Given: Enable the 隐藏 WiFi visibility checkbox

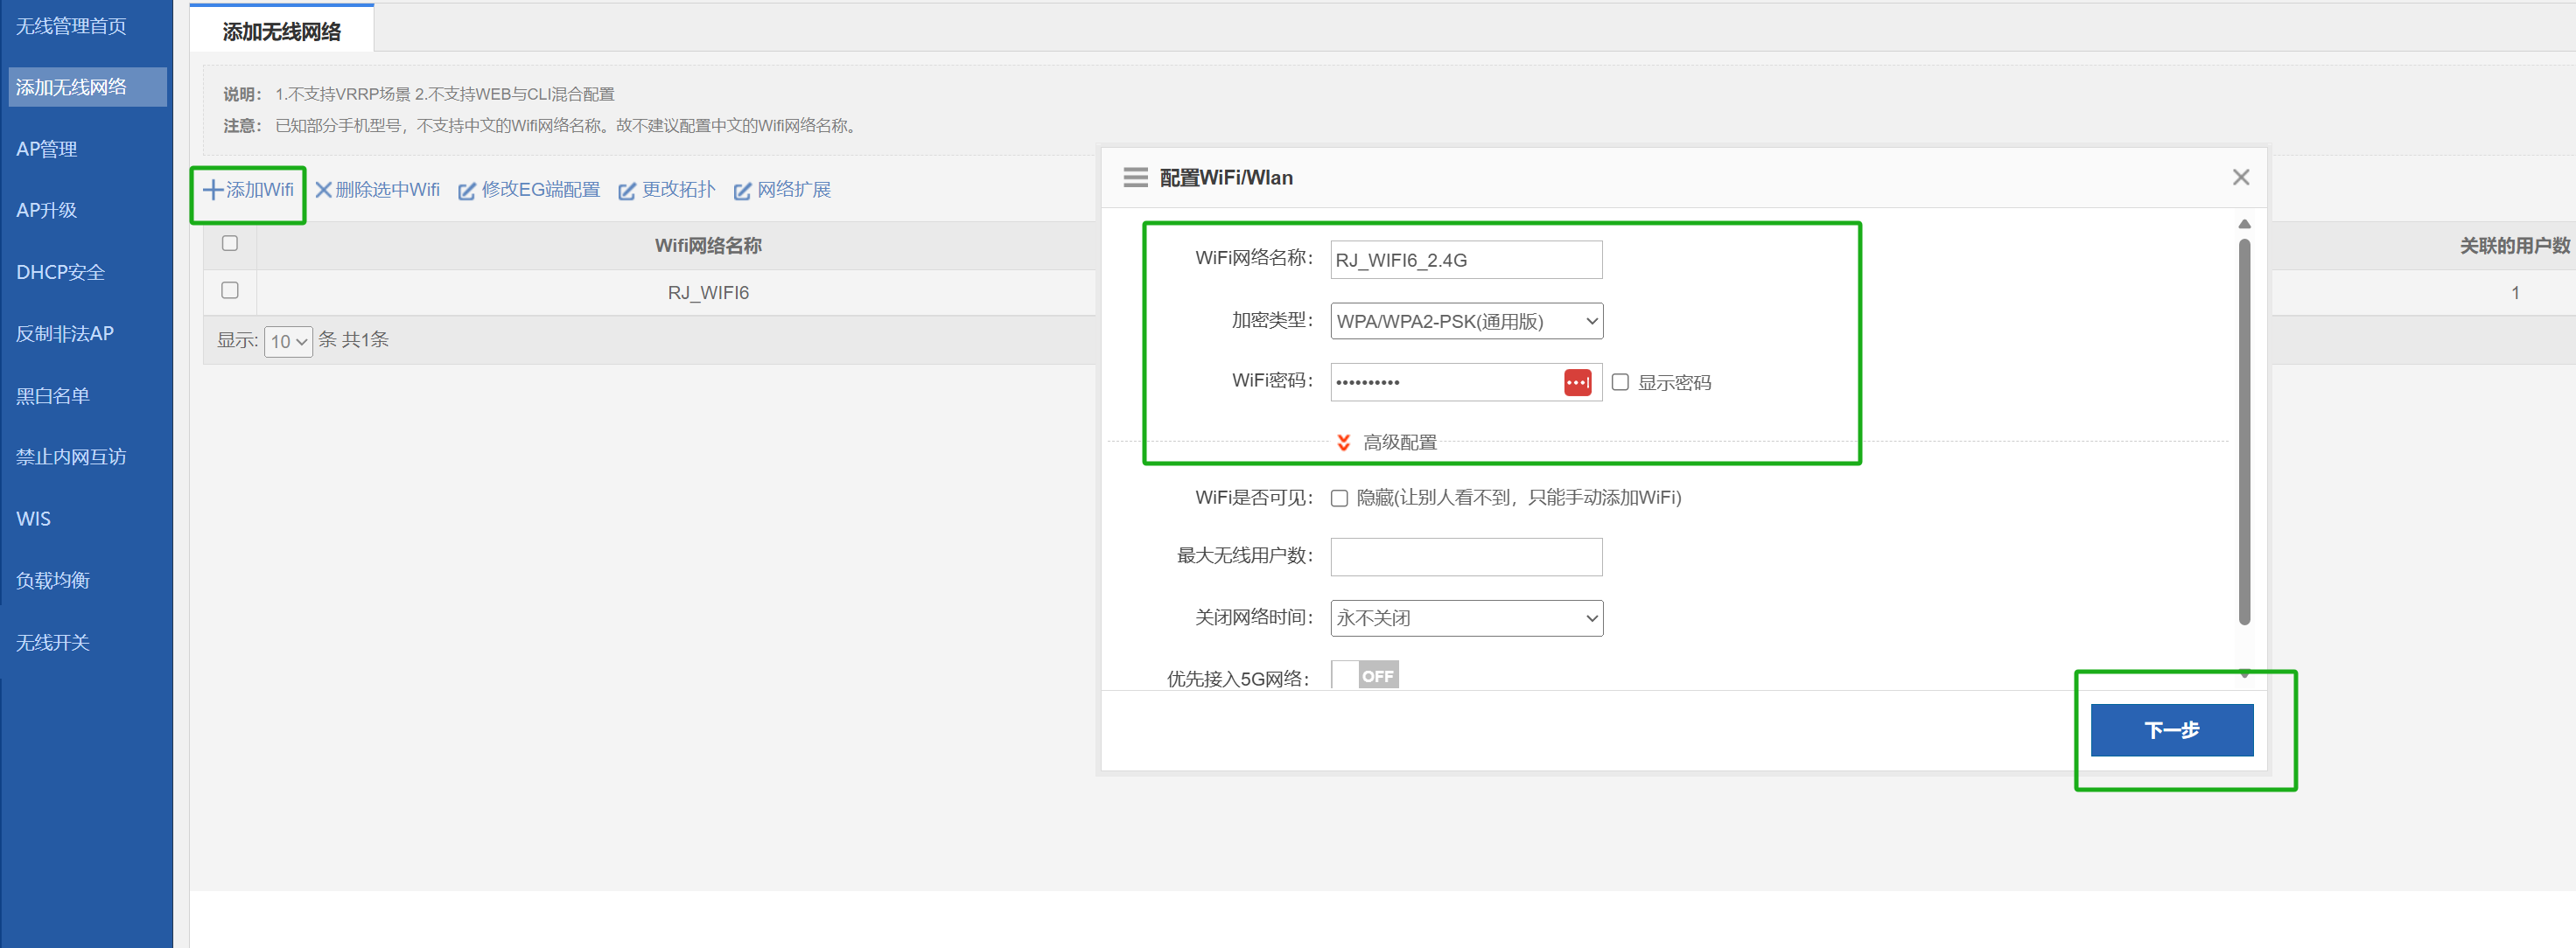Looking at the screenshot, I should (1339, 499).
